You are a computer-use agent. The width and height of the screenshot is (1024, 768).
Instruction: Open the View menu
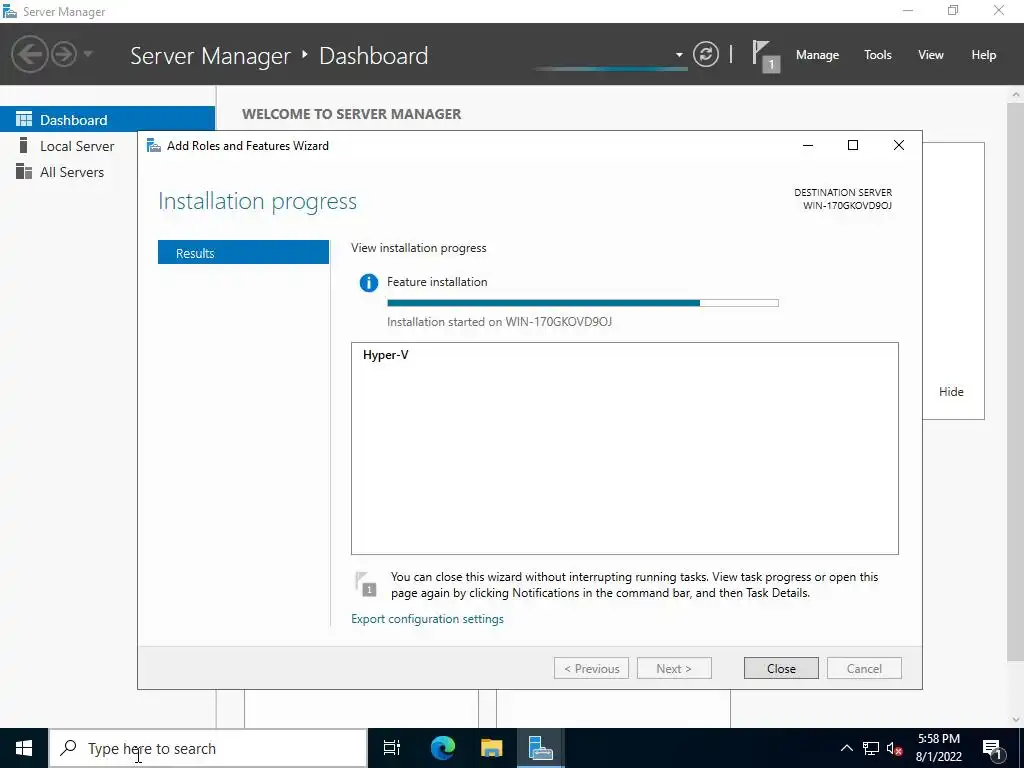931,55
